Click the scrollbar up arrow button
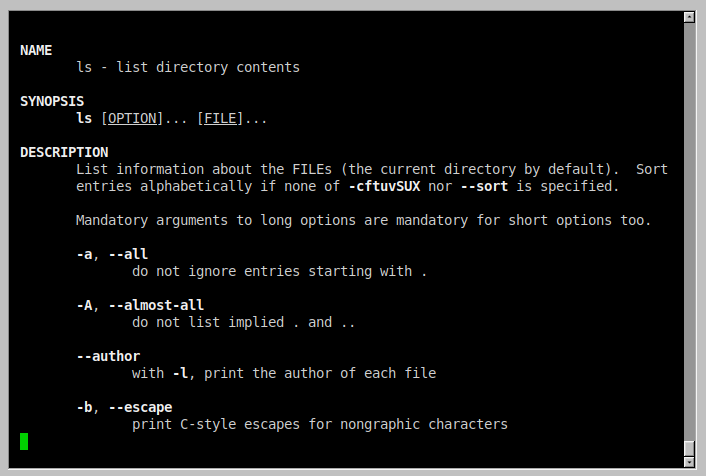 689,17
